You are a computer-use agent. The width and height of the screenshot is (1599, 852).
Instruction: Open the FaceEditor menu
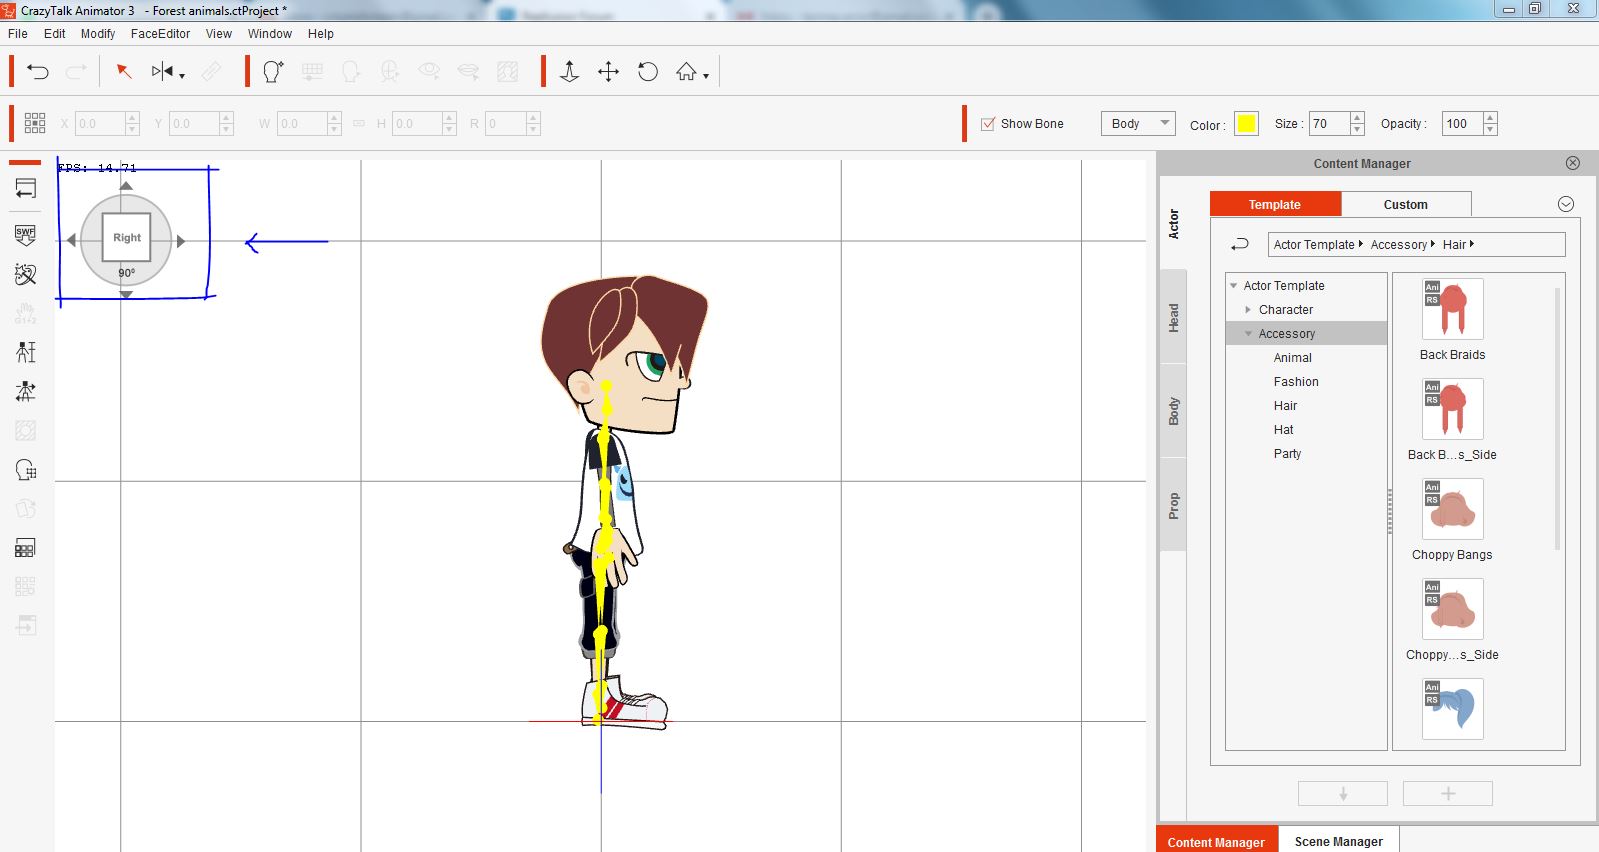tap(160, 33)
